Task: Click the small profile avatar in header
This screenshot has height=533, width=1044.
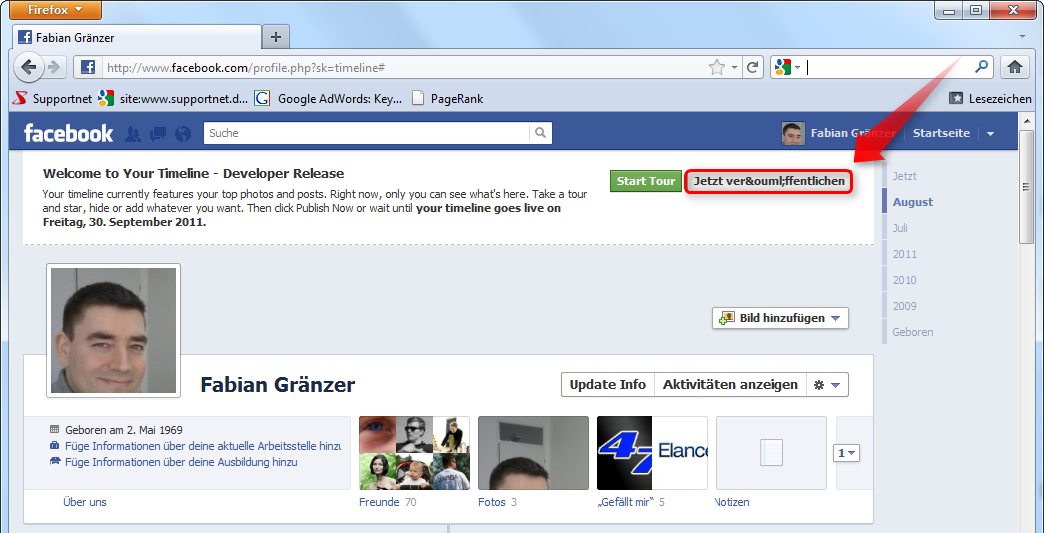Action: click(x=793, y=133)
